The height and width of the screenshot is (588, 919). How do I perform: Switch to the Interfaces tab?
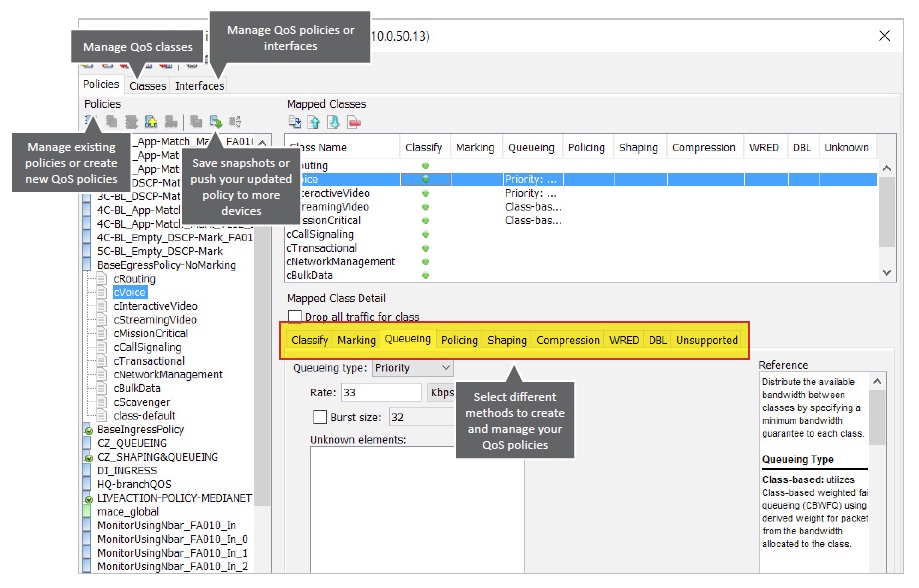coord(199,86)
